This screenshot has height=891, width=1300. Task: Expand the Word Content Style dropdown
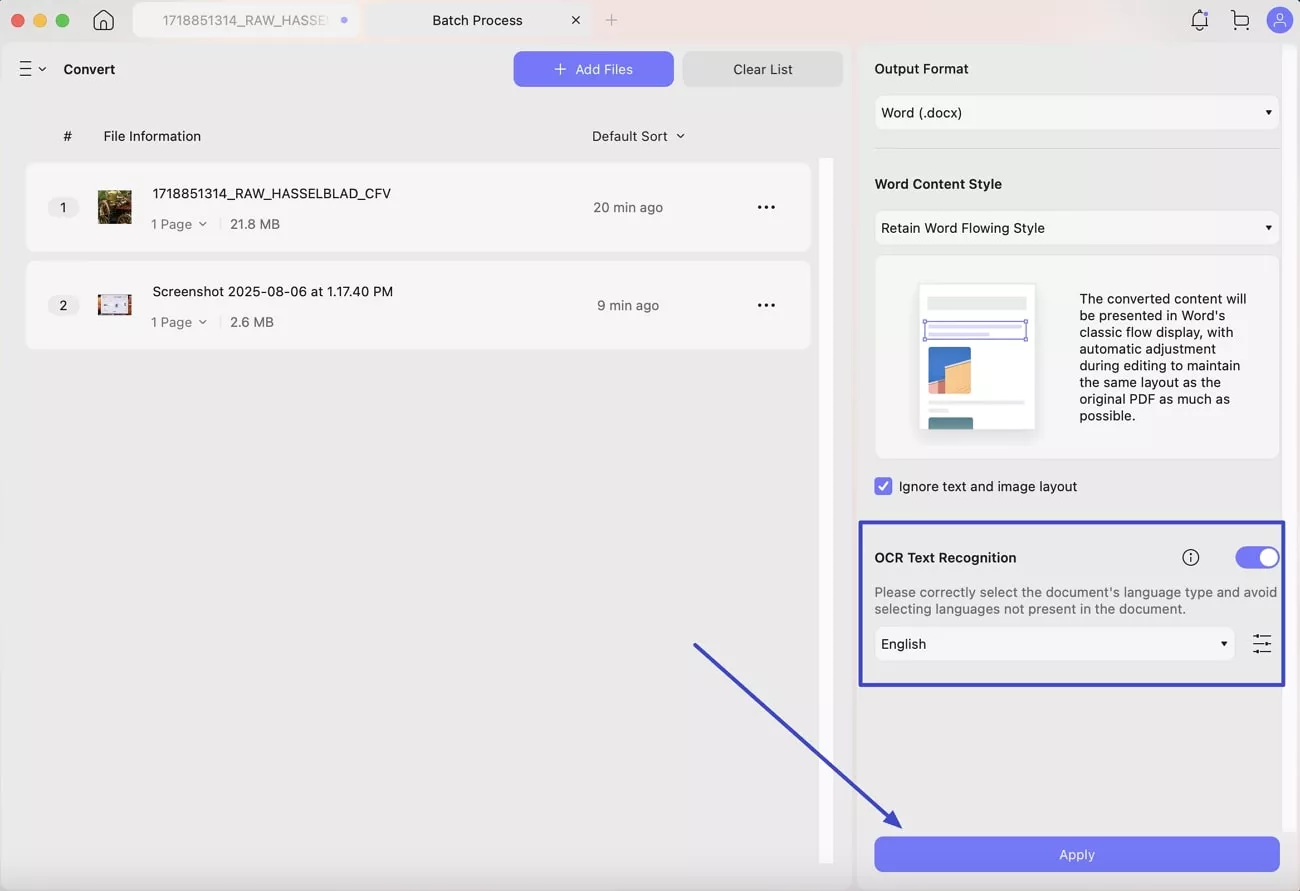click(1076, 228)
